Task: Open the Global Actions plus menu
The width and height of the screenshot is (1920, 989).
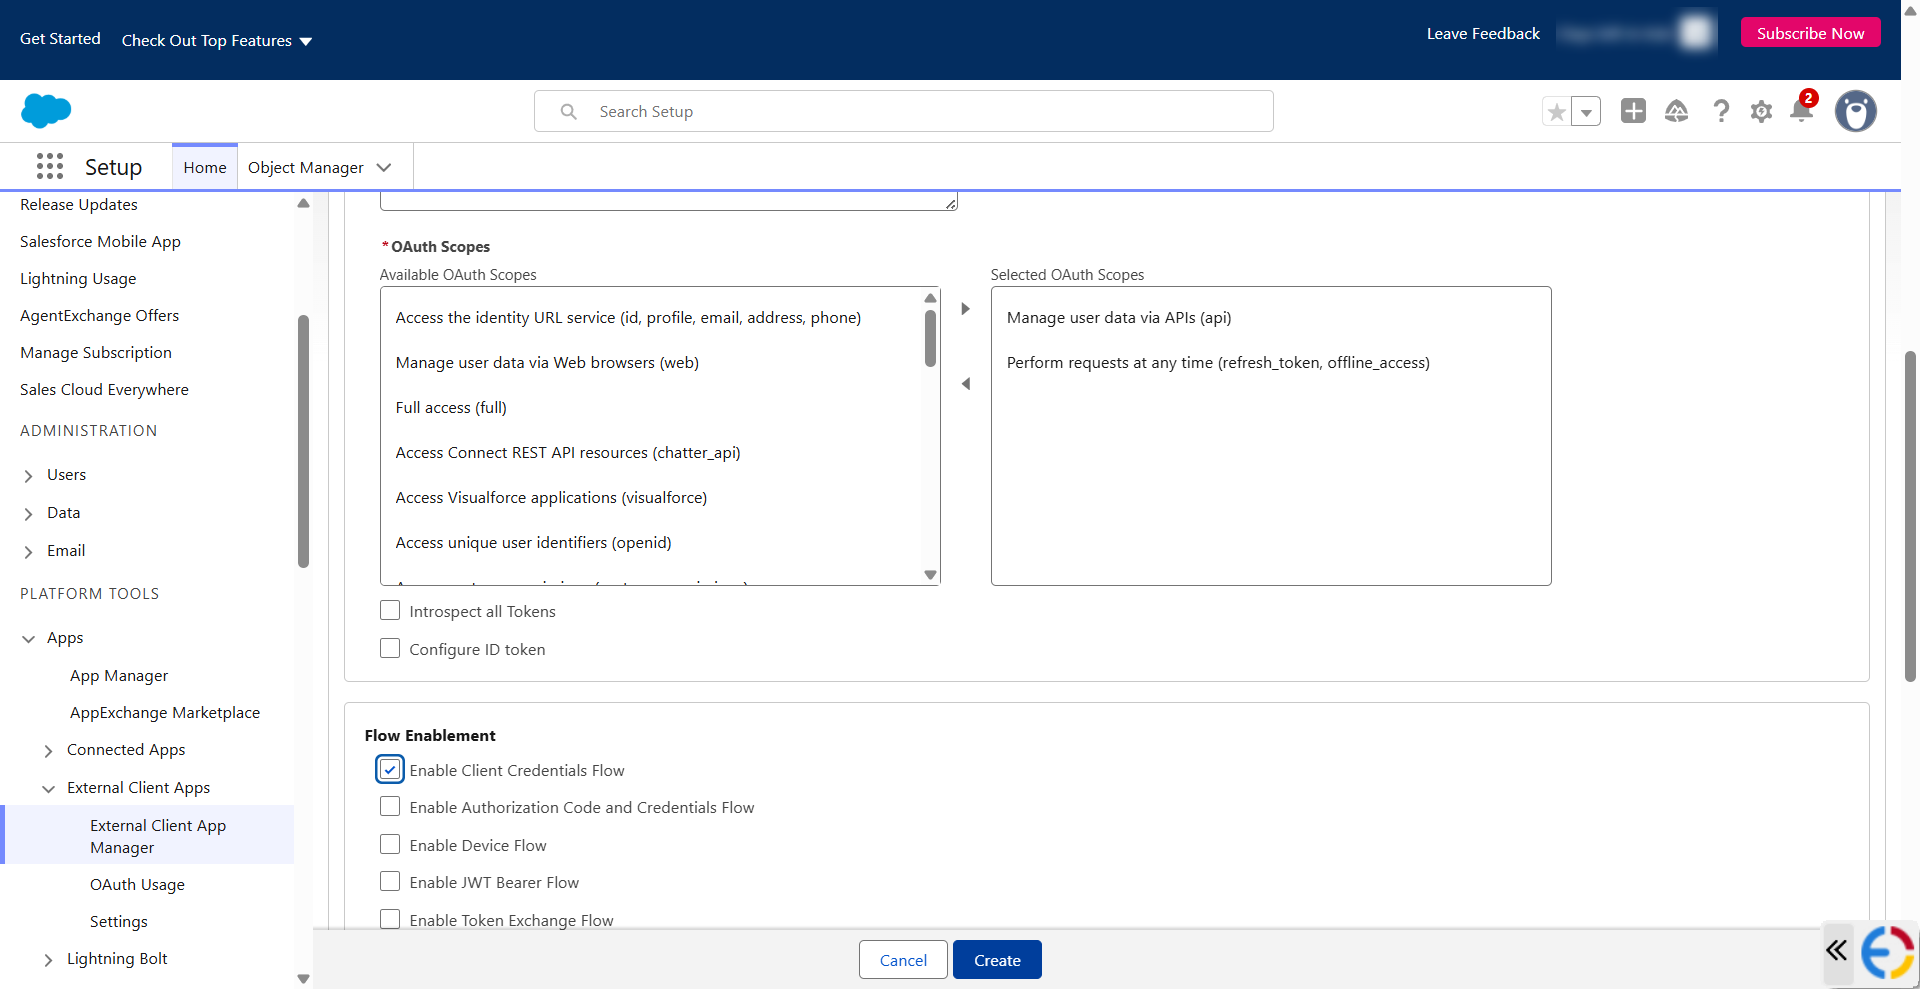Action: pyautogui.click(x=1633, y=111)
